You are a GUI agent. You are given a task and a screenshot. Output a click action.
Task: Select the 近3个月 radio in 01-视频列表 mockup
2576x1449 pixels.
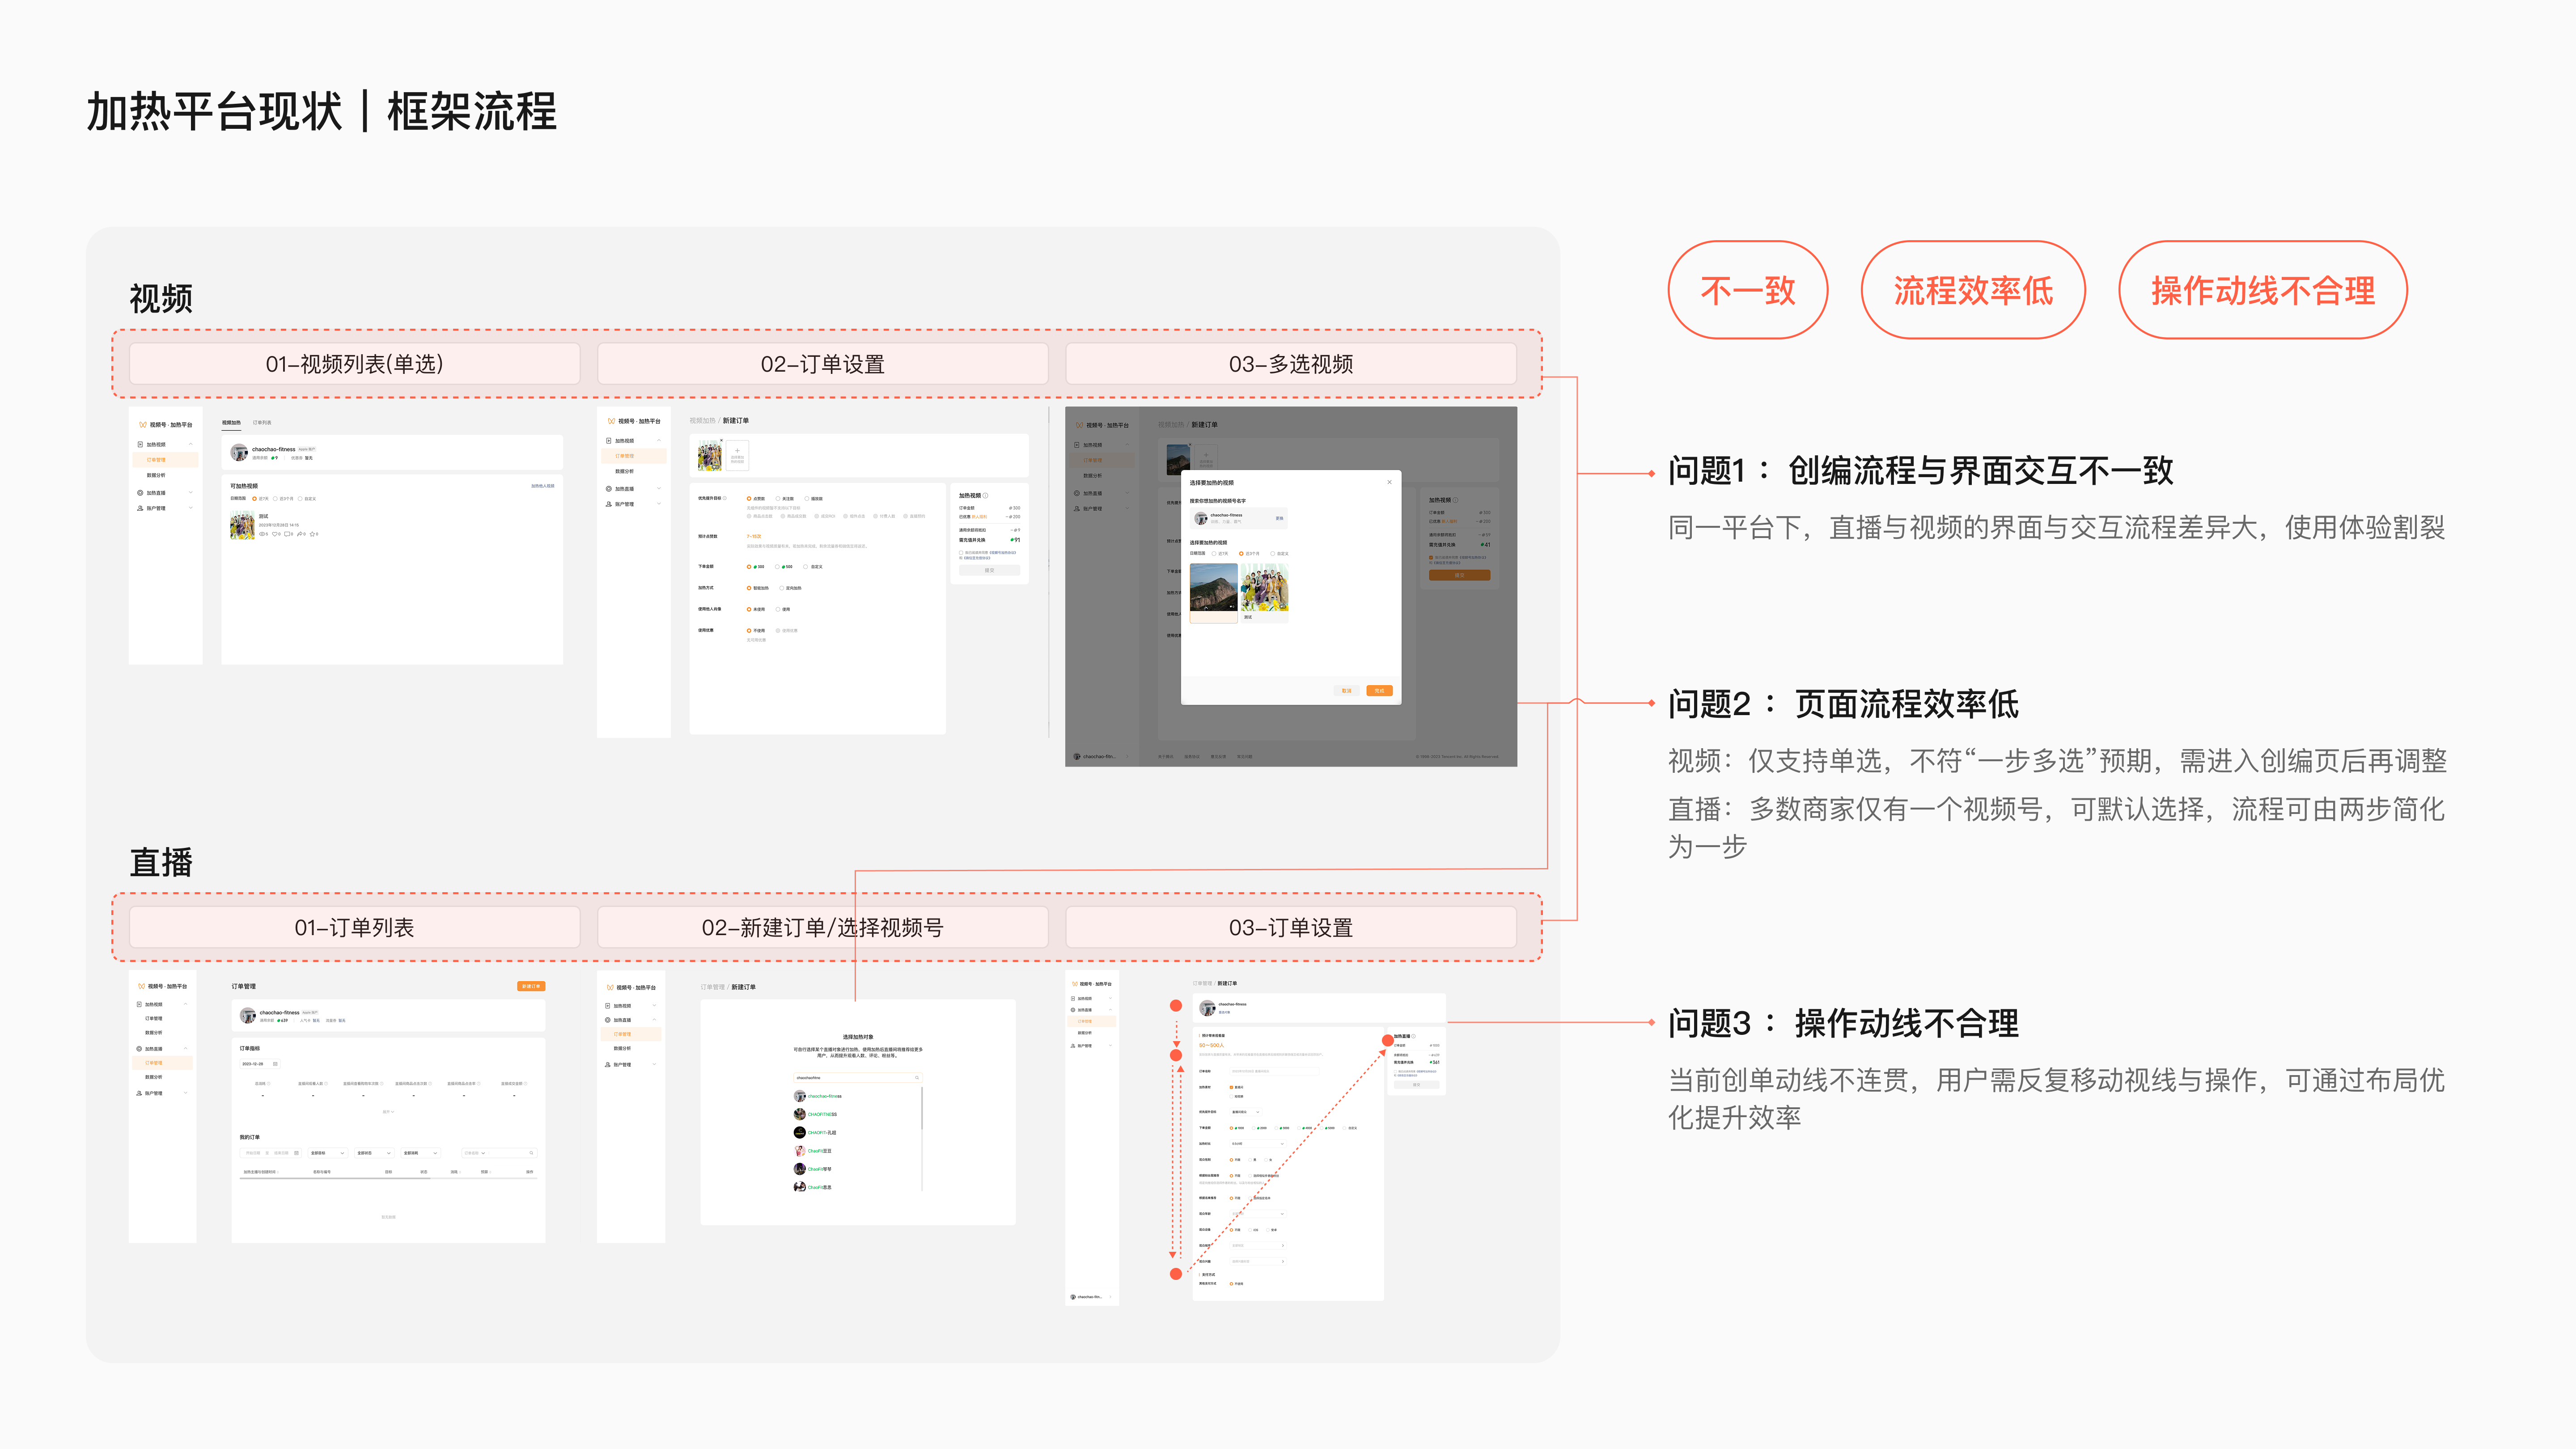[275, 498]
